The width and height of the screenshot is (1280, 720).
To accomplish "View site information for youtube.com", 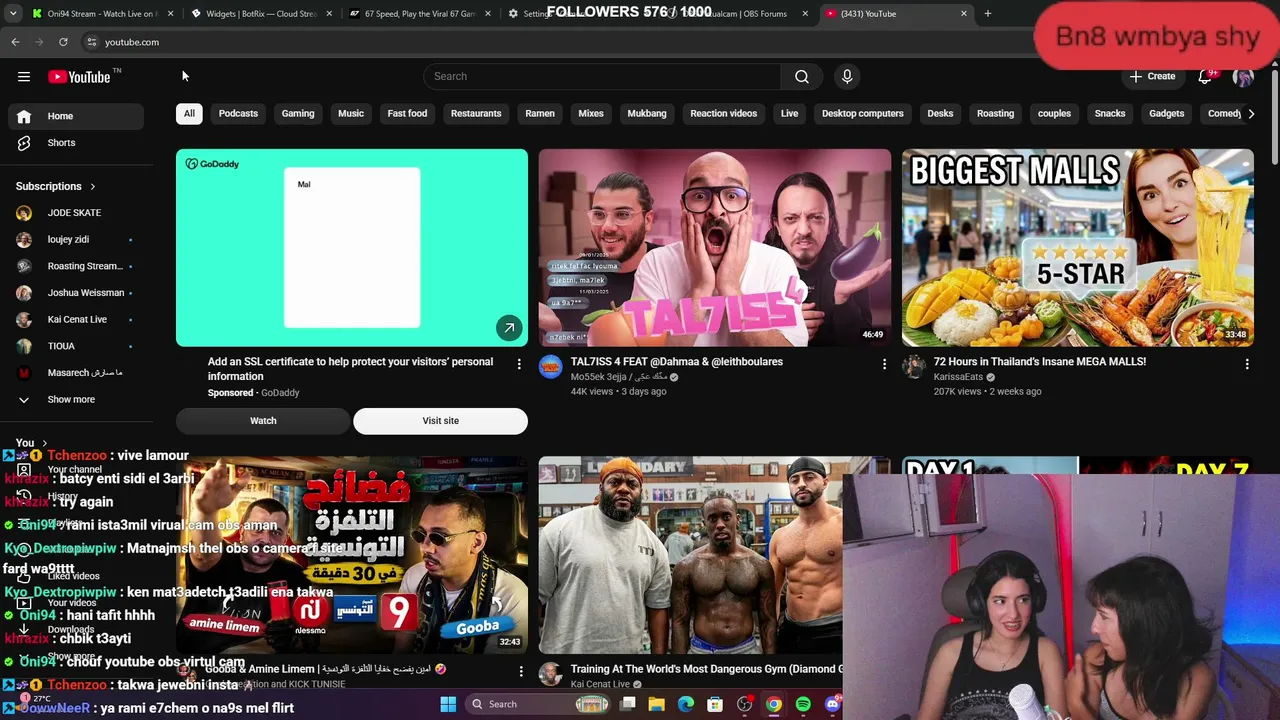I will pos(91,42).
